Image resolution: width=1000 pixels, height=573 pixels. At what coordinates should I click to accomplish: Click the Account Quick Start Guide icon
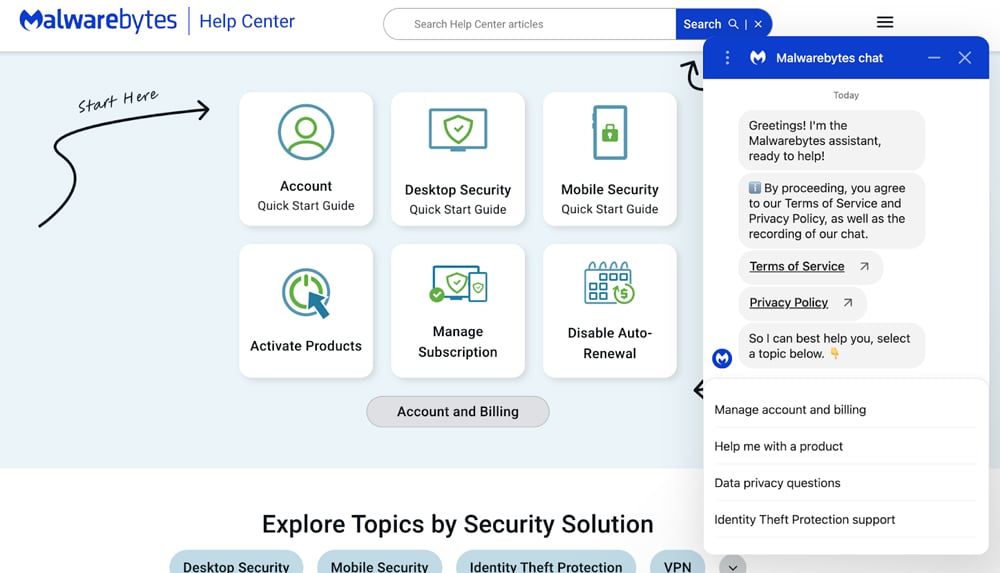(306, 131)
